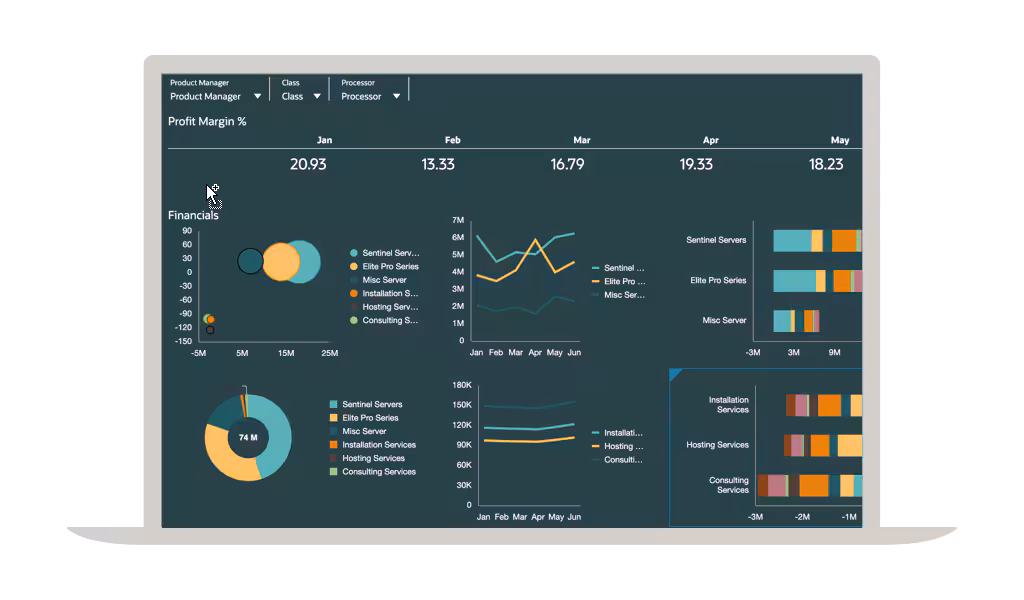Open the Processor filter dropdown
This screenshot has height=600, width=1024.
point(370,96)
